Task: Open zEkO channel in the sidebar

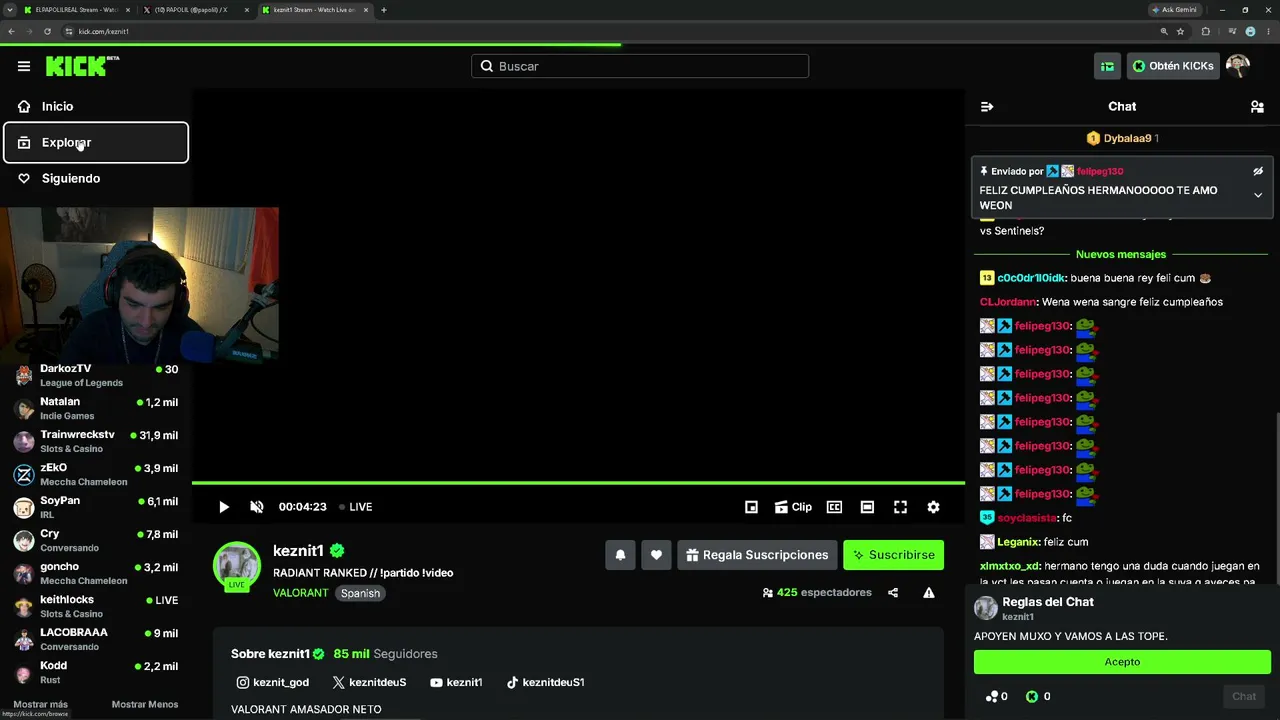Action: (x=96, y=474)
